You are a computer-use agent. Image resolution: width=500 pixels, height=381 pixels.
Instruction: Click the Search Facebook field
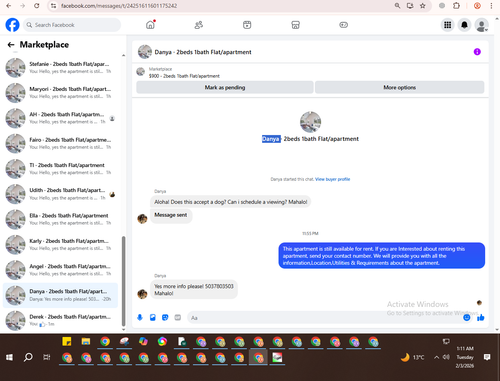point(72,25)
